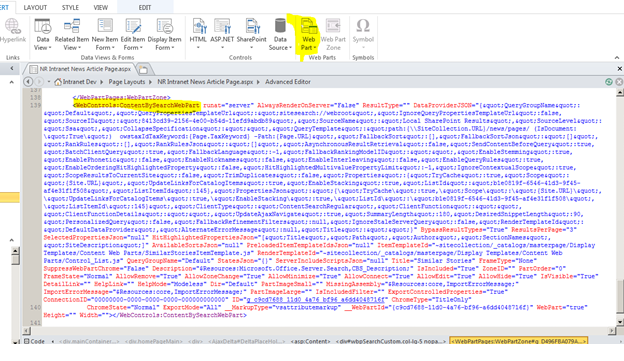Viewport: 624px width, 361px height.
Task: Open the Data Source button
Action: point(280,35)
